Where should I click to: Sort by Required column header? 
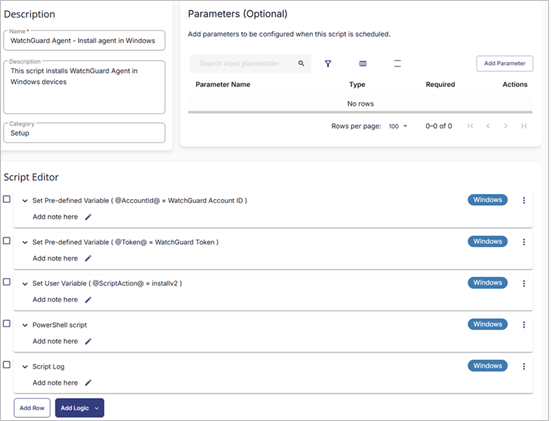[440, 85]
